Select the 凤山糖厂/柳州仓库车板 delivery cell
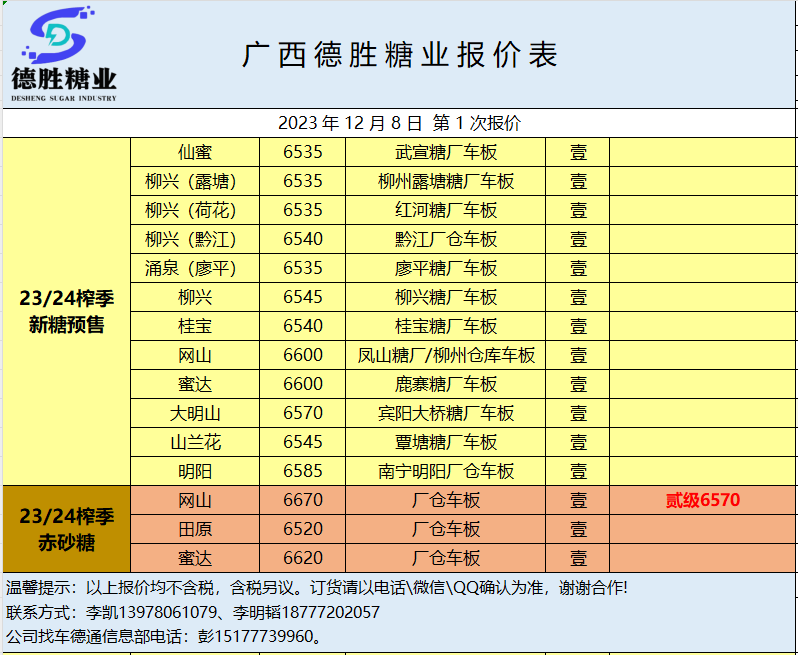Image resolution: width=798 pixels, height=655 pixels. pos(446,356)
